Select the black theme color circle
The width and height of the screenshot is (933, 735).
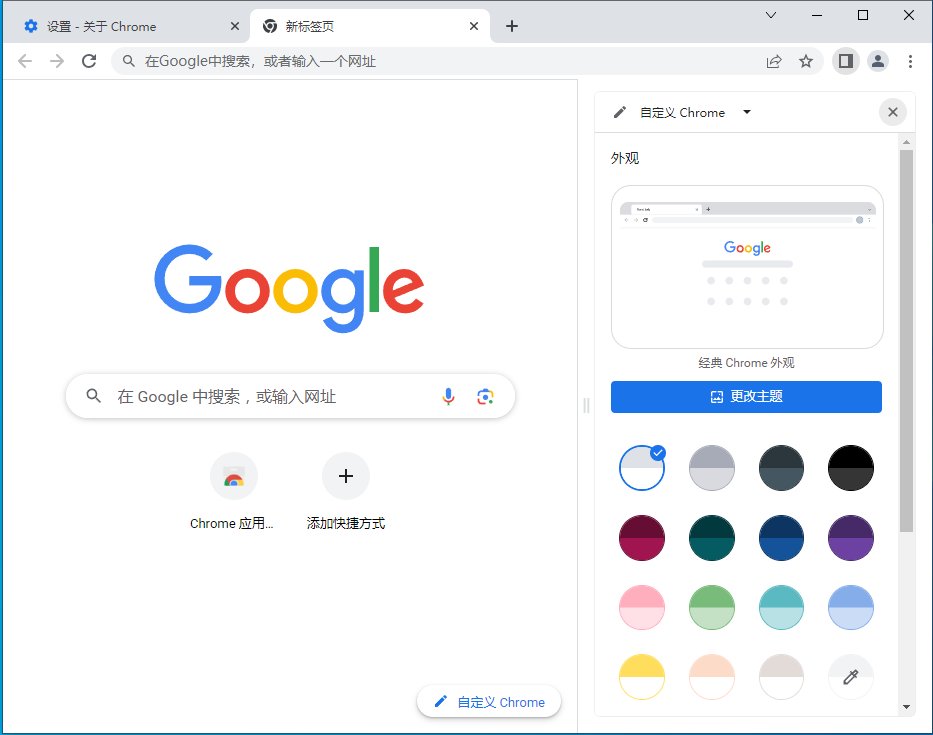click(x=851, y=467)
